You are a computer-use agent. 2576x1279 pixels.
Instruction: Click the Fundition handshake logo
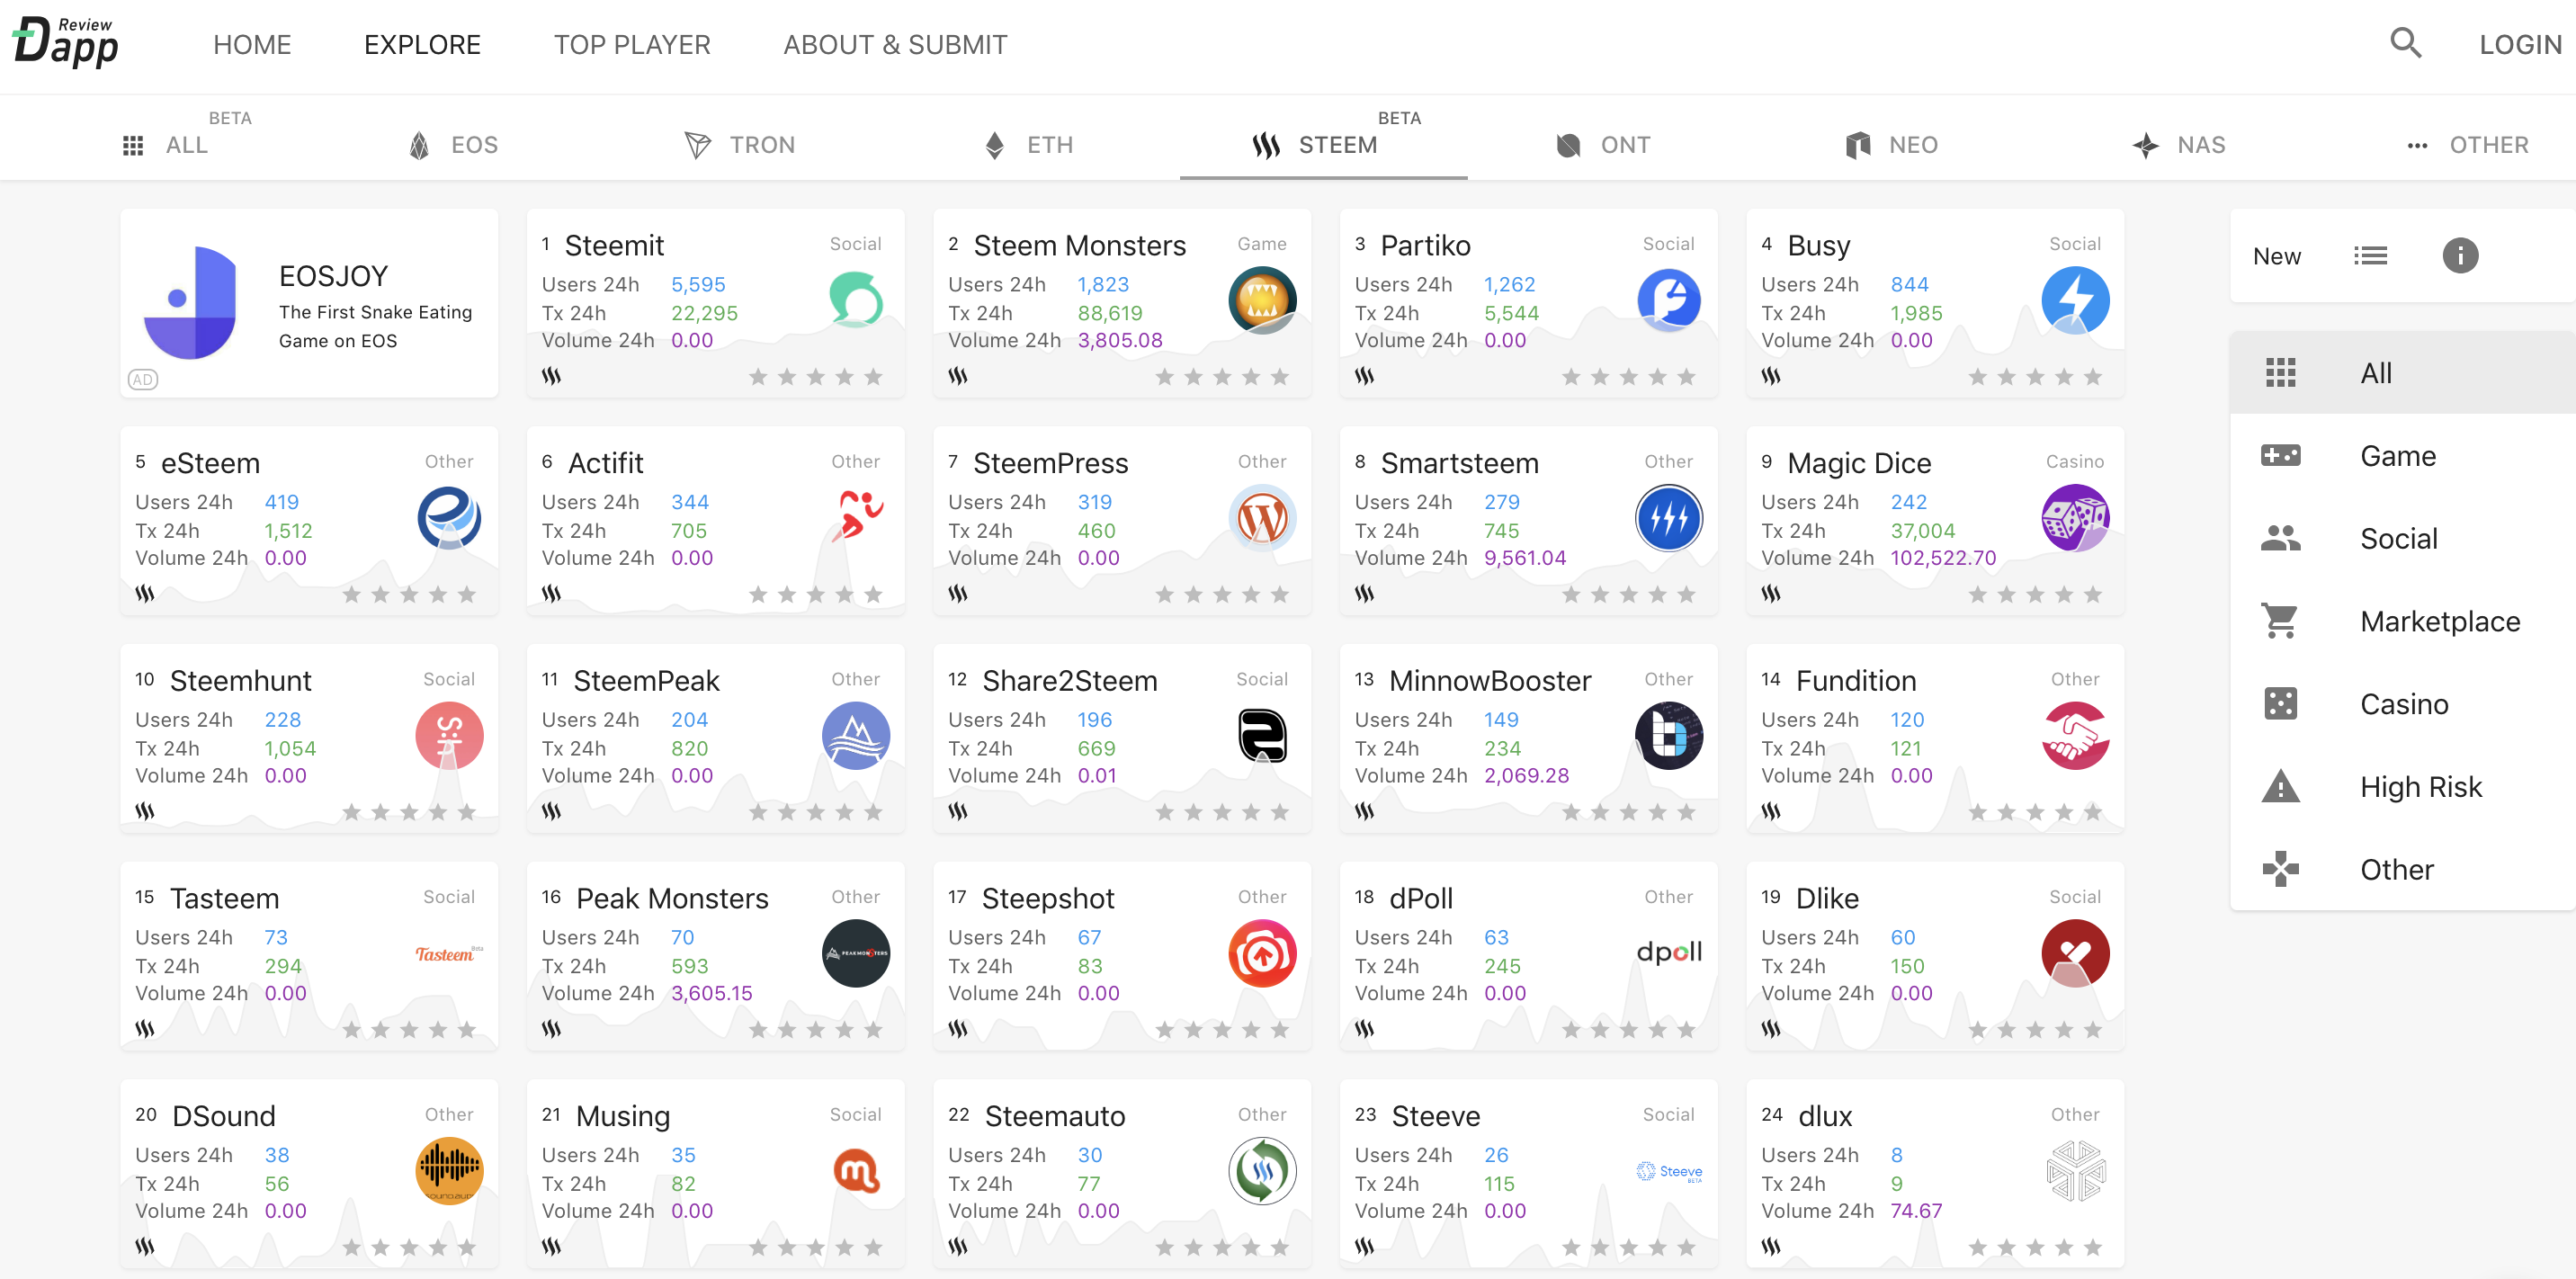[2075, 736]
